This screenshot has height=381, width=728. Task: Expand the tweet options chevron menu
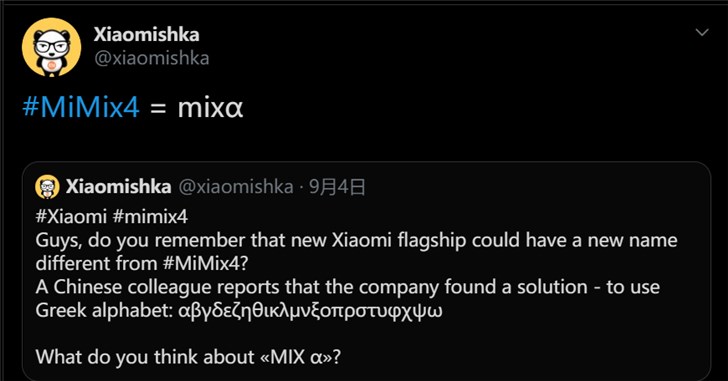pos(702,32)
